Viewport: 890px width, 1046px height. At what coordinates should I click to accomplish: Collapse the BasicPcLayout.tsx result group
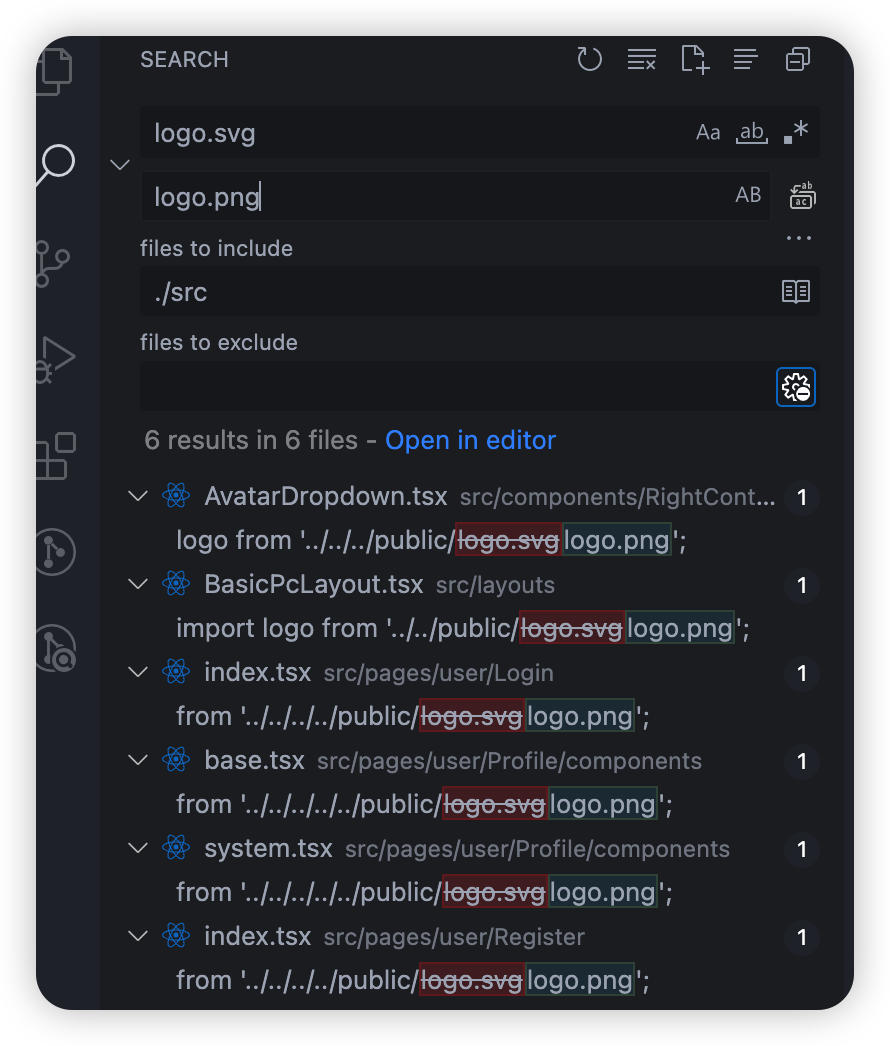click(x=138, y=584)
